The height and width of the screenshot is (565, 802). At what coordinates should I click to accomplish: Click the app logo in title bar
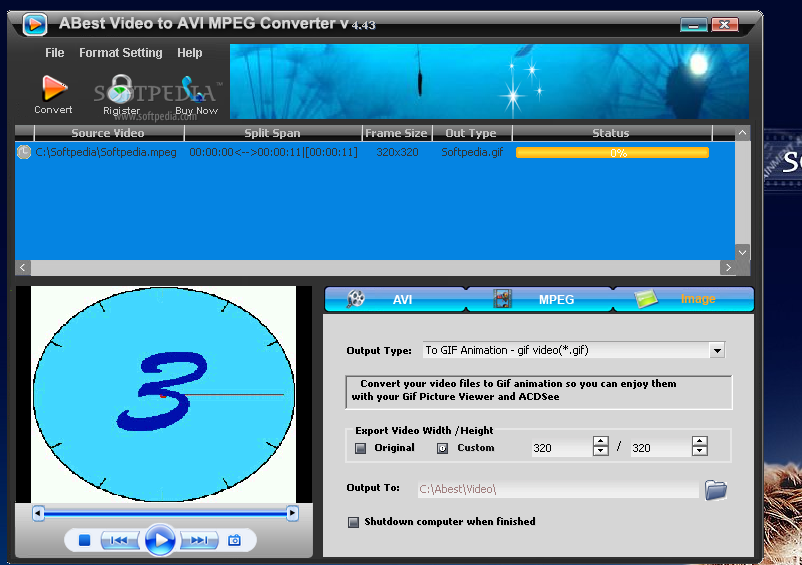[35, 24]
